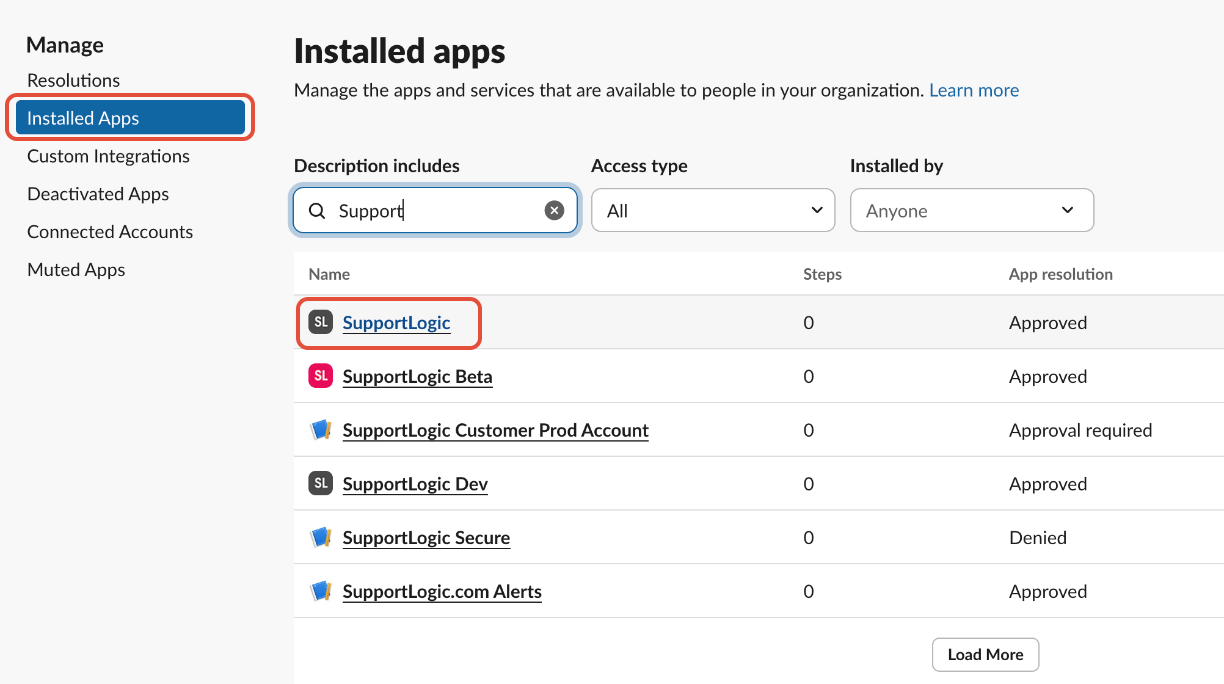The width and height of the screenshot is (1224, 684).
Task: Click the SupportLogic app icon
Action: (x=320, y=322)
